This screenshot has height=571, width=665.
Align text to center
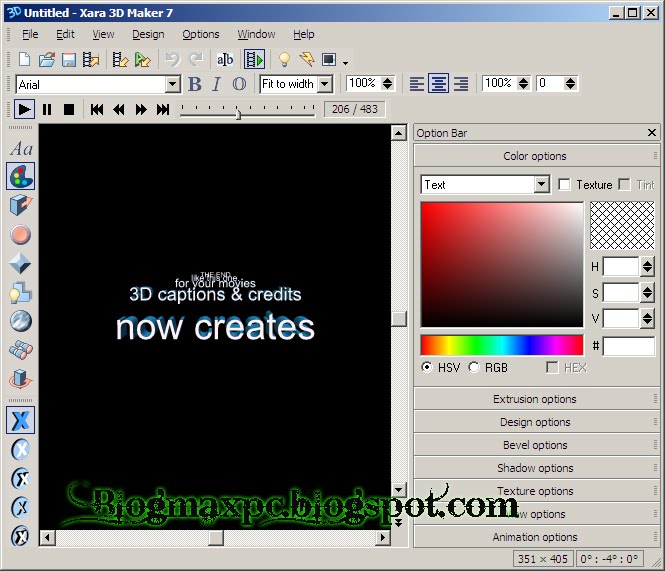click(x=438, y=84)
